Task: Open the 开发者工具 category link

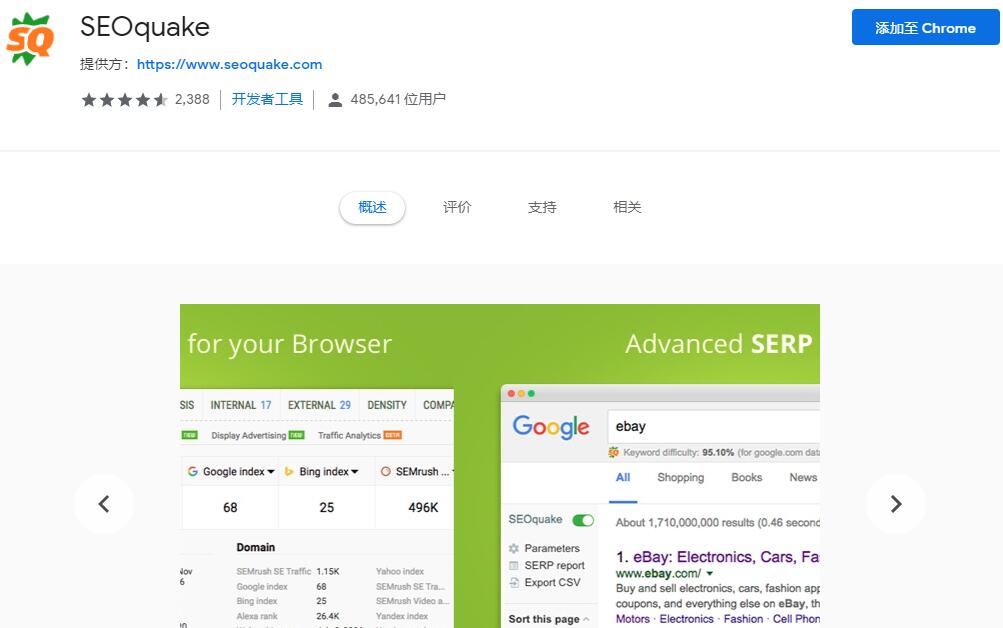Action: click(267, 99)
